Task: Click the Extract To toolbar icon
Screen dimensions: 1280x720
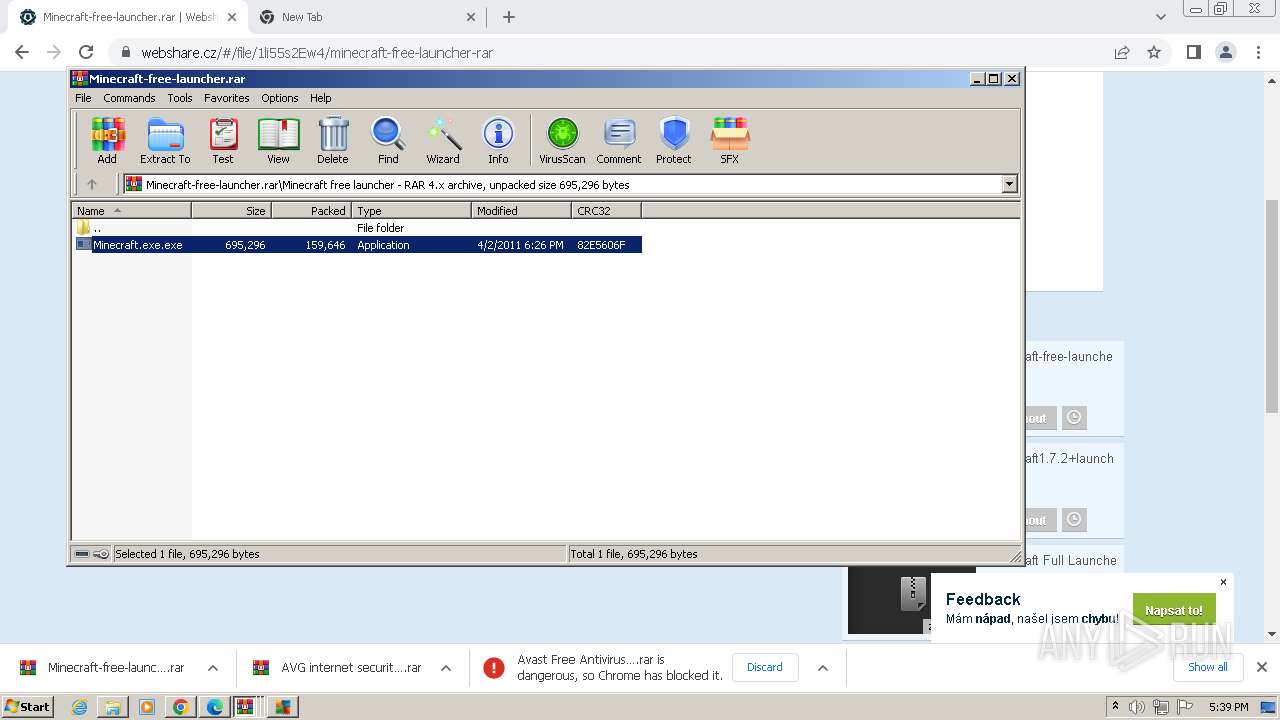Action: click(x=165, y=140)
